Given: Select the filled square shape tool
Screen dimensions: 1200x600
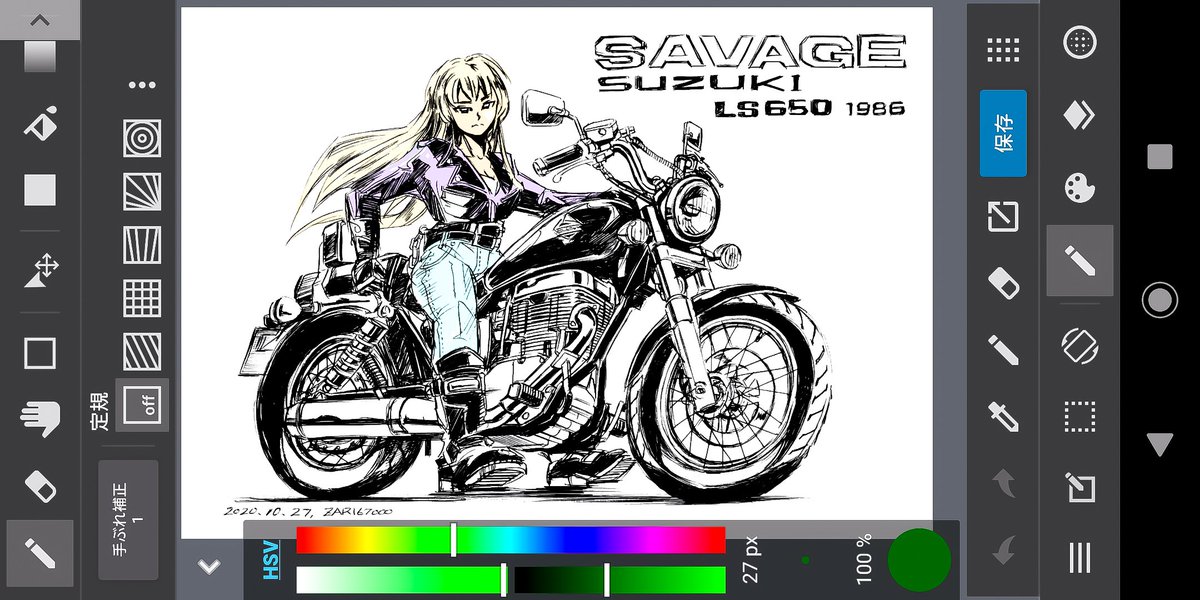Looking at the screenshot, I should 40,190.
